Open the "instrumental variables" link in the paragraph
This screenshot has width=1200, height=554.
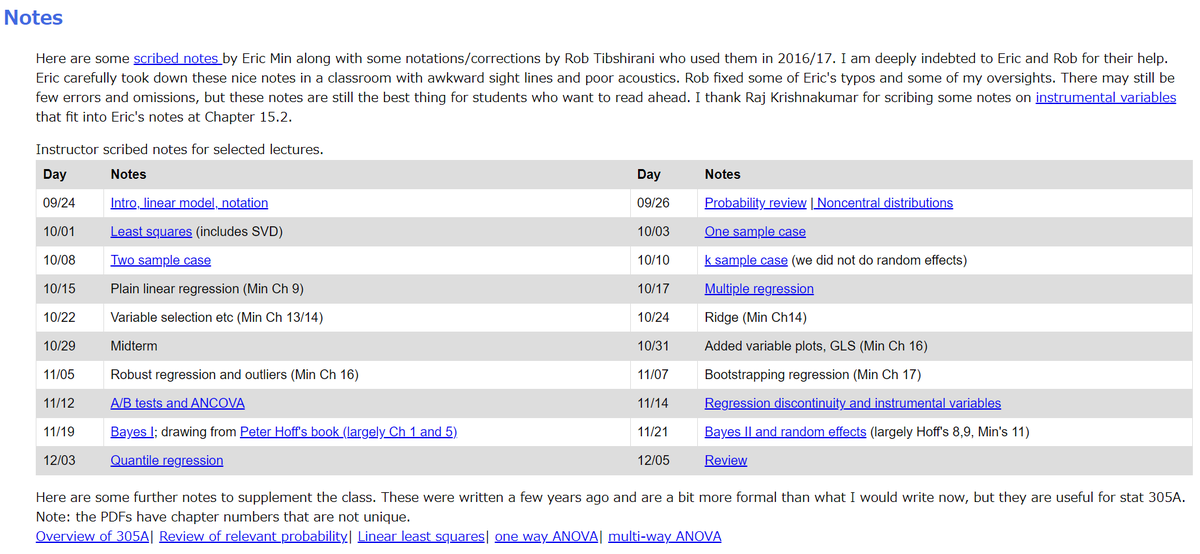(1105, 97)
